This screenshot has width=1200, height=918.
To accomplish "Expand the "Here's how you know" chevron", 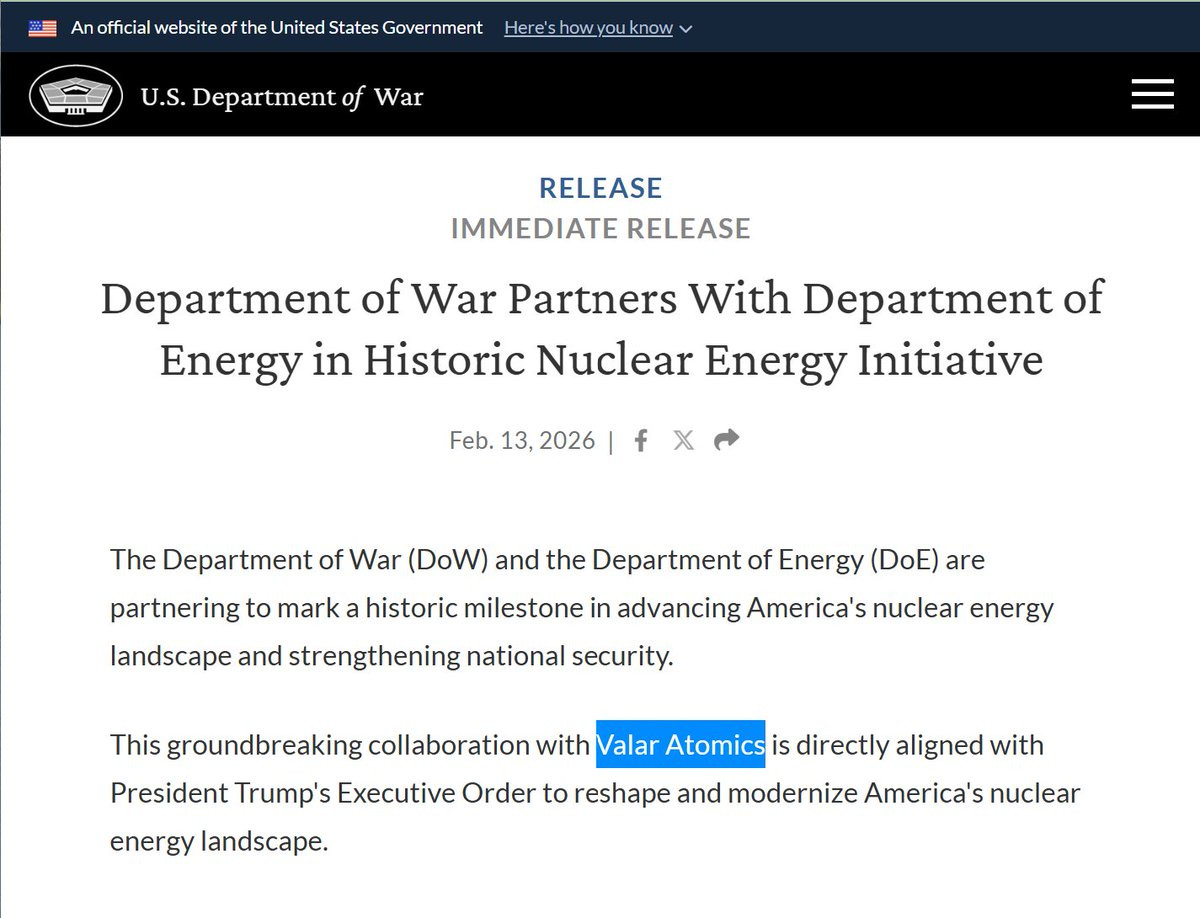I will pos(685,29).
